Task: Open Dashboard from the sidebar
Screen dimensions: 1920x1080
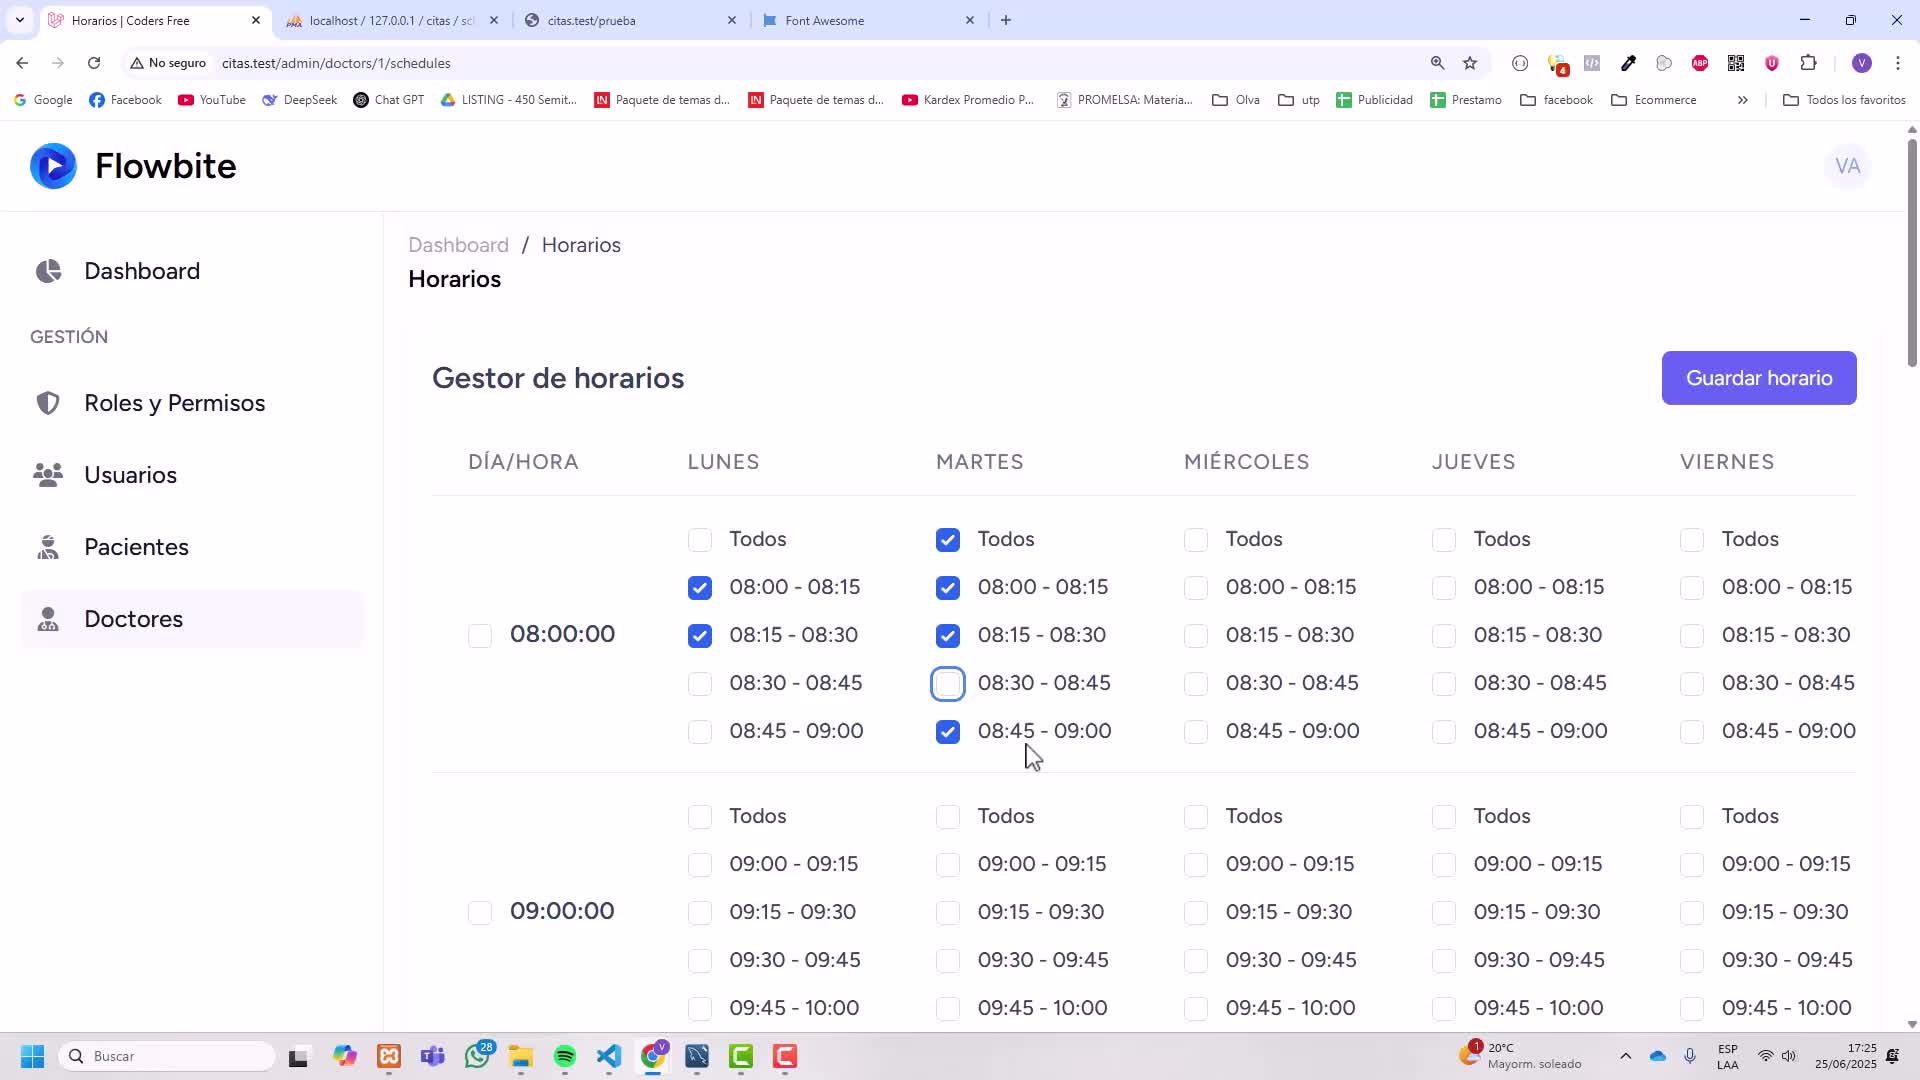Action: pos(141,271)
